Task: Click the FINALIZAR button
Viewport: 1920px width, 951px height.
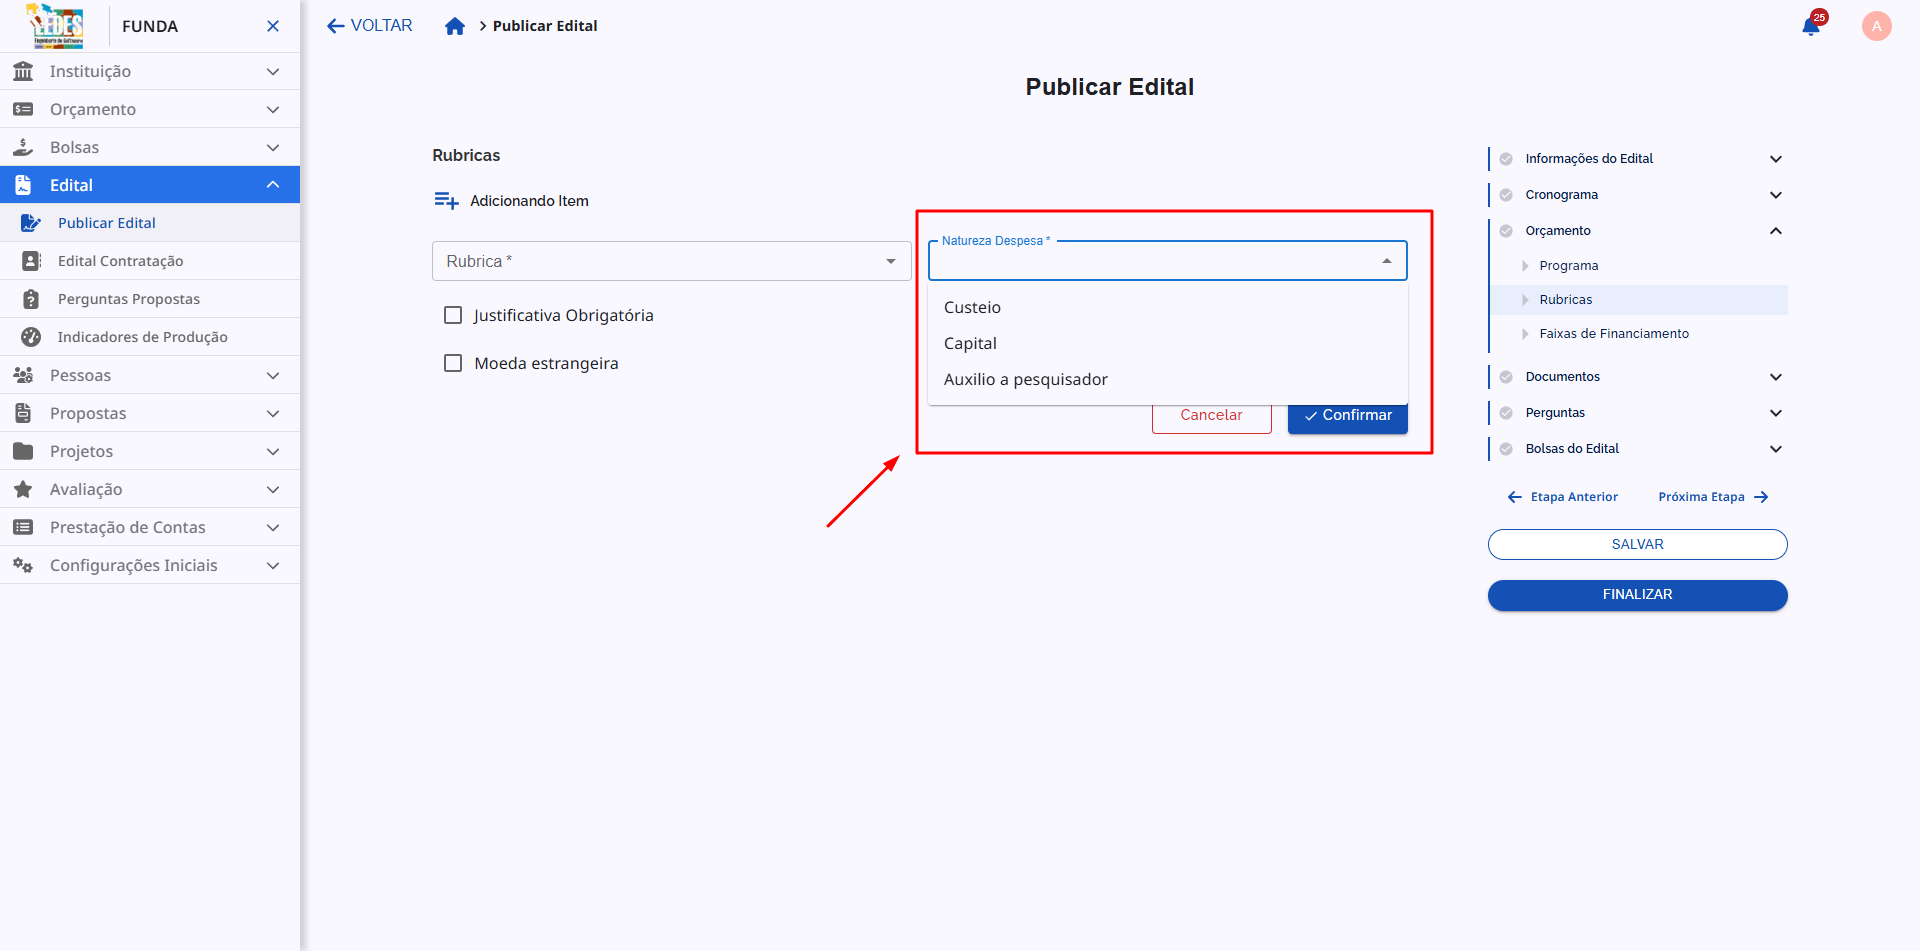Action: pos(1637,594)
